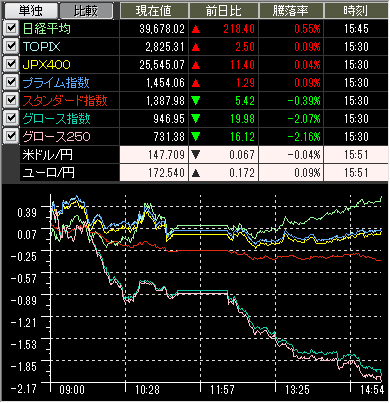Click the red up arrow beside TOPIX

196,47
